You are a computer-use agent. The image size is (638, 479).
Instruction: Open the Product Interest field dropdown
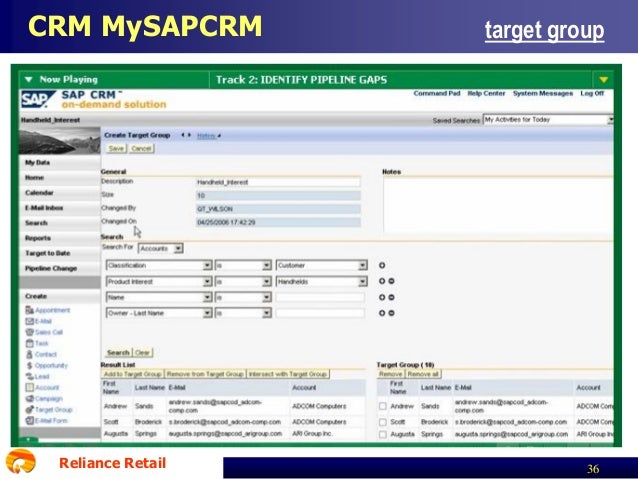[207, 282]
